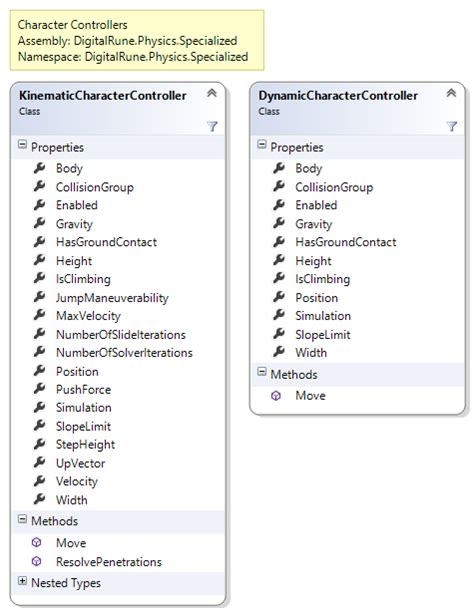
Task: Select HasGroundContact in DynamicCharacterController
Action: (x=346, y=242)
